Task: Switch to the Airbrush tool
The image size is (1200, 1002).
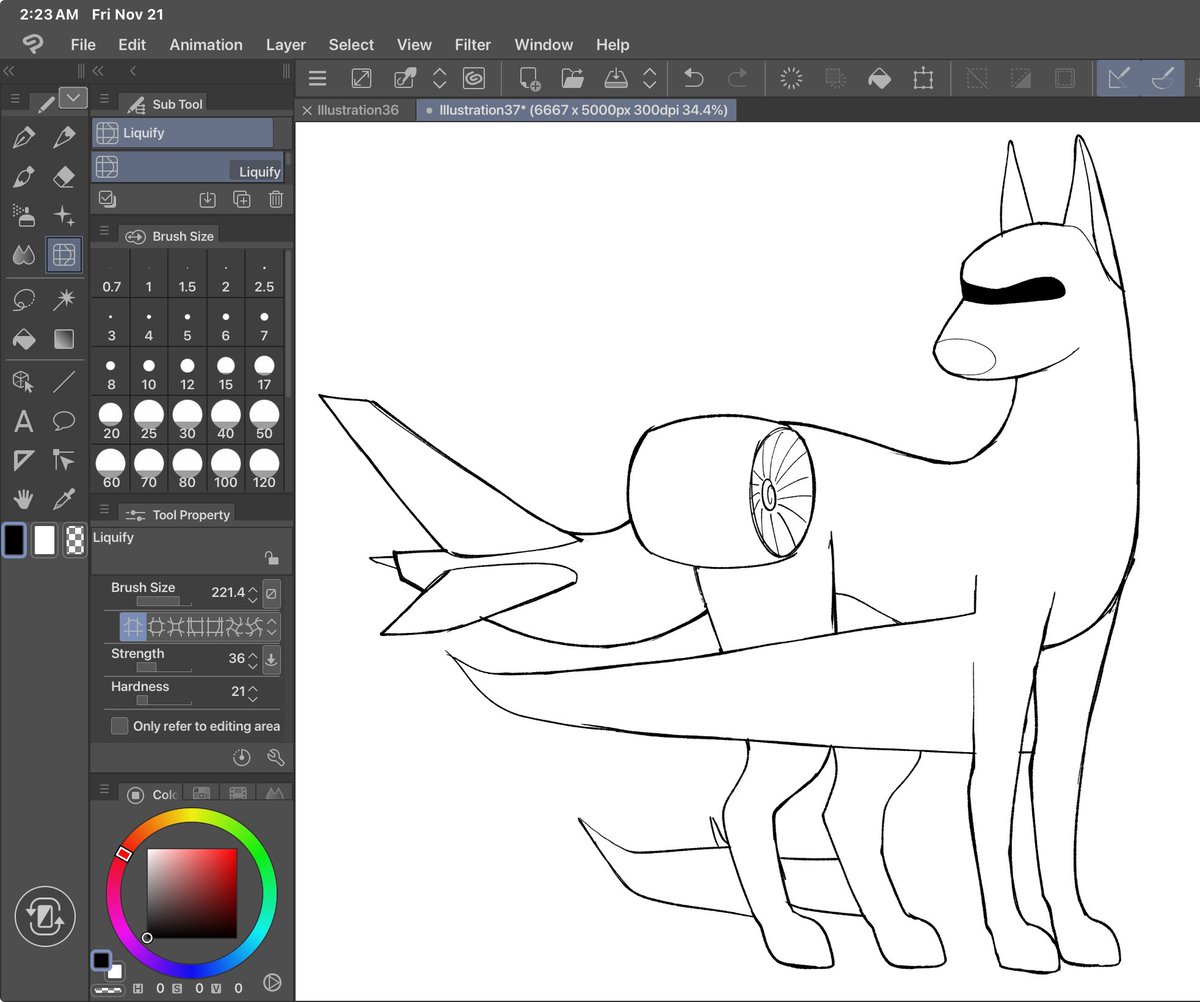Action: pos(25,215)
